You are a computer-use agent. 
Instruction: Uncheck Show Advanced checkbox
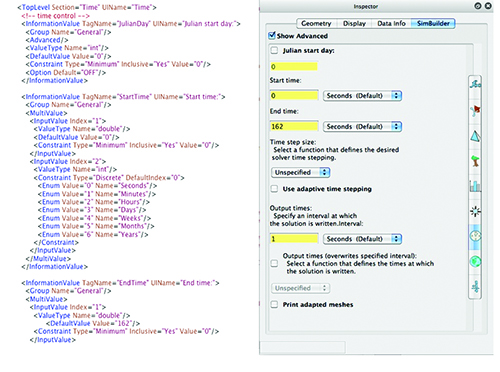(272, 35)
